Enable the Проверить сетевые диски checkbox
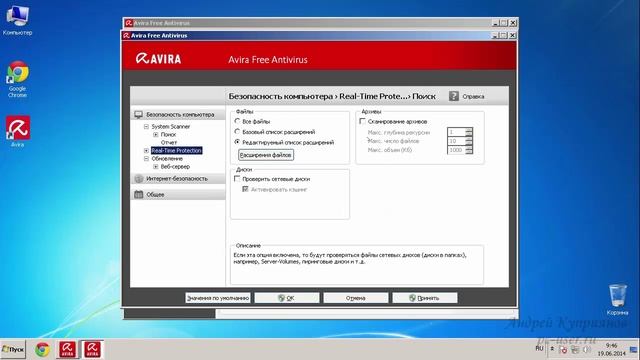Screen dimensions: 640x360 pos(237,179)
